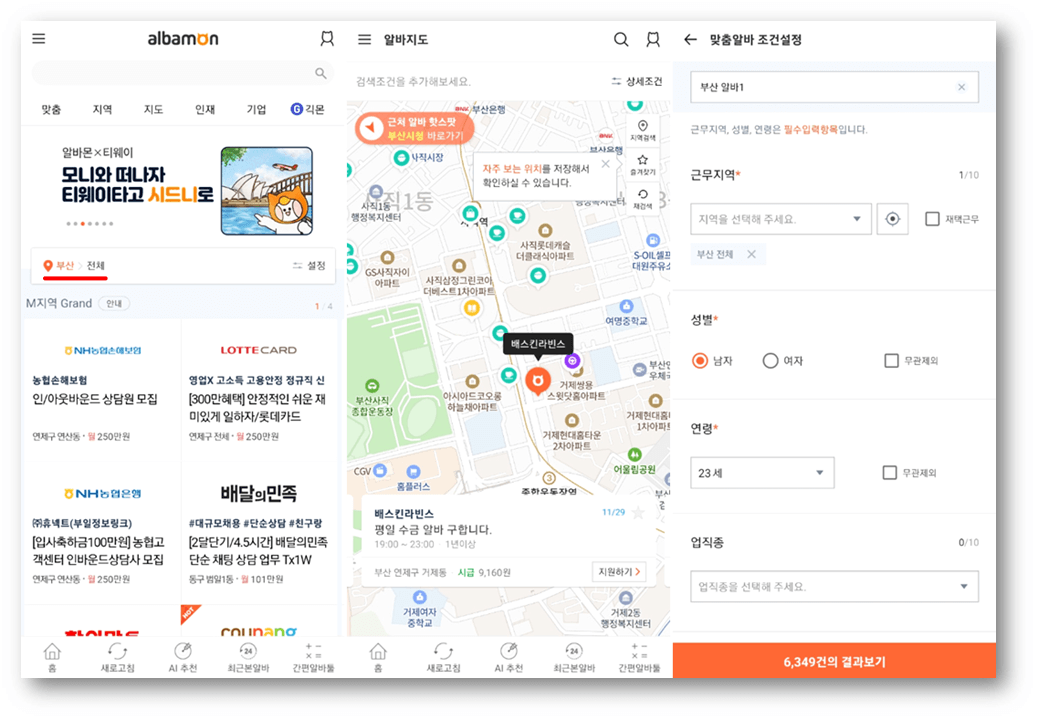Tap 간편알바툴 icon in map bottom bar

[639, 657]
